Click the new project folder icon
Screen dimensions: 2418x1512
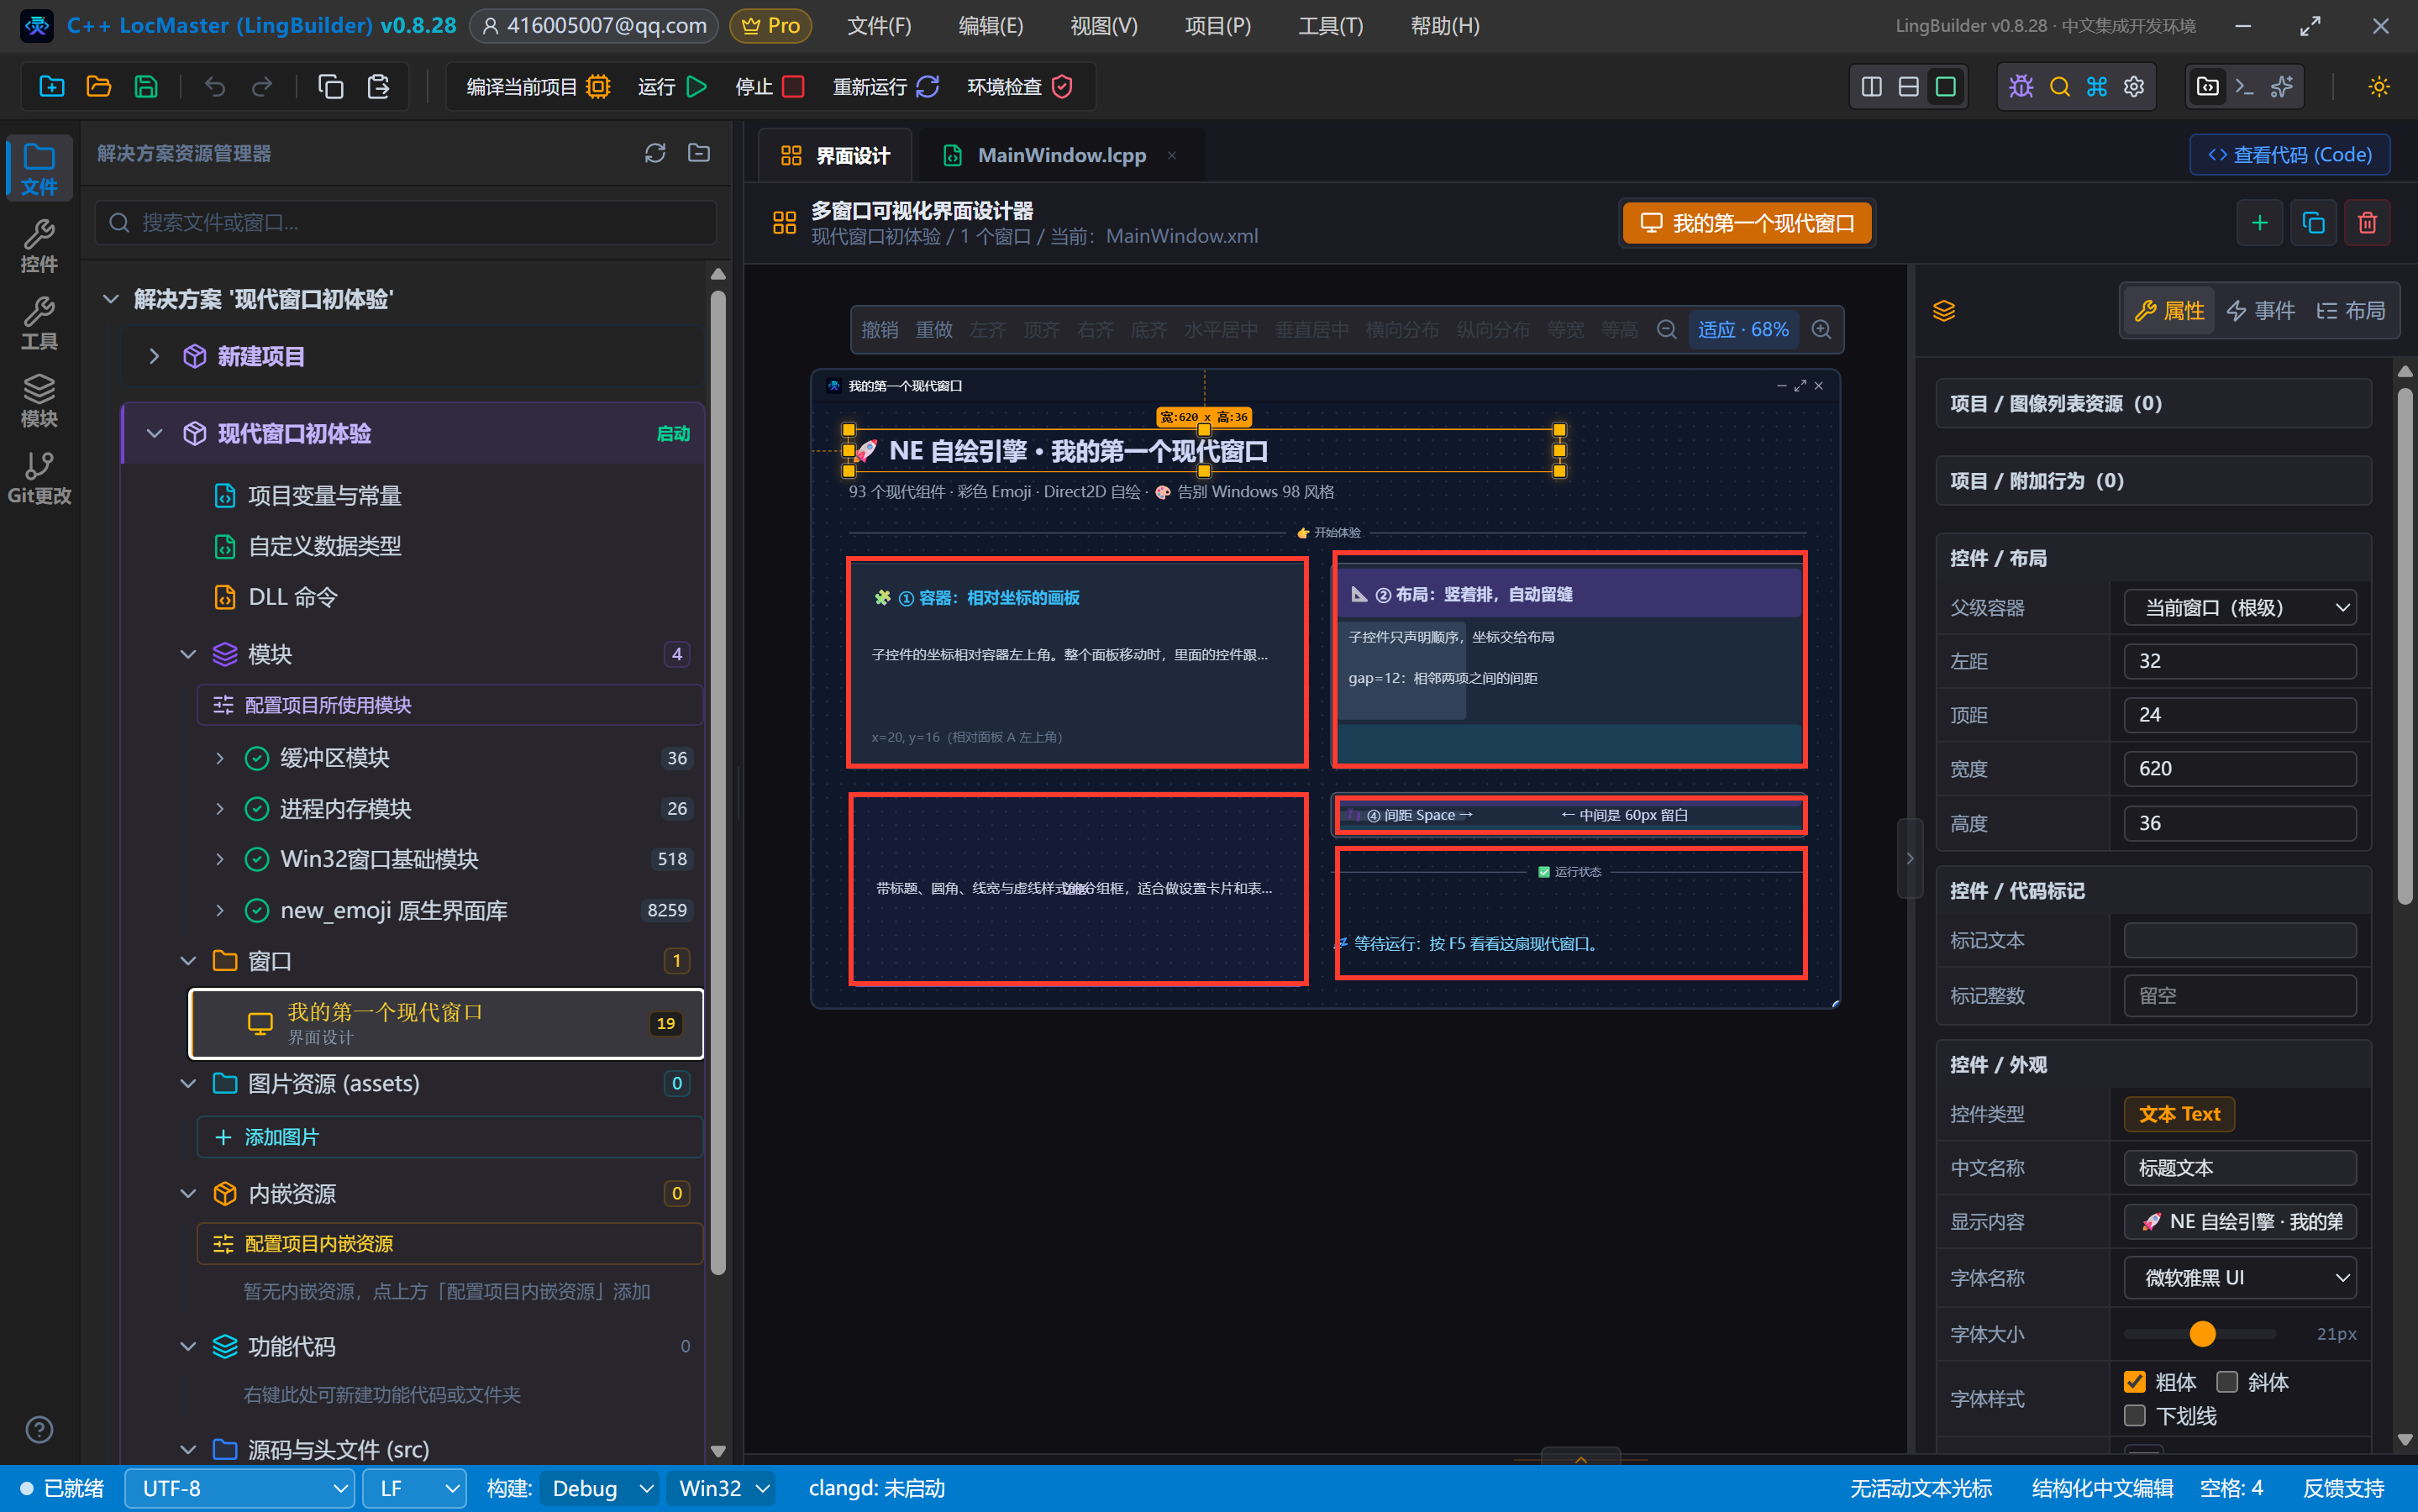coord(51,87)
